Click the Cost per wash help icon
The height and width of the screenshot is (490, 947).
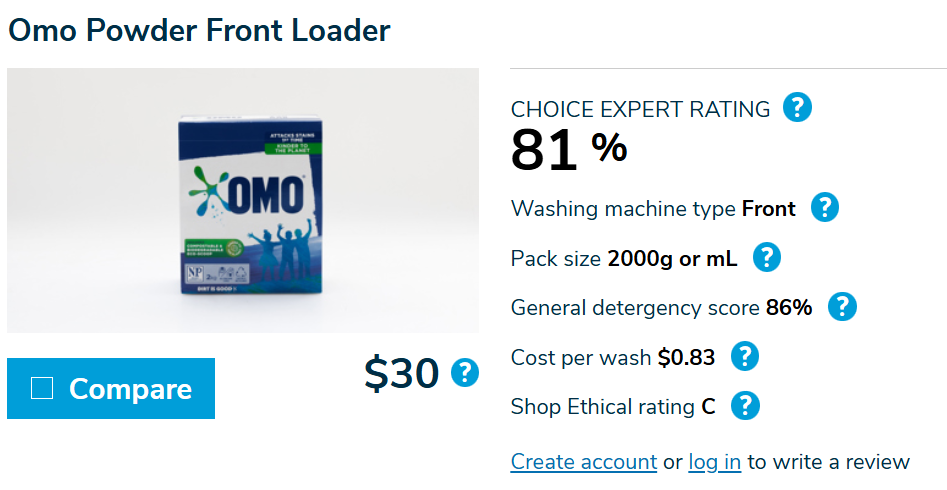coord(745,357)
